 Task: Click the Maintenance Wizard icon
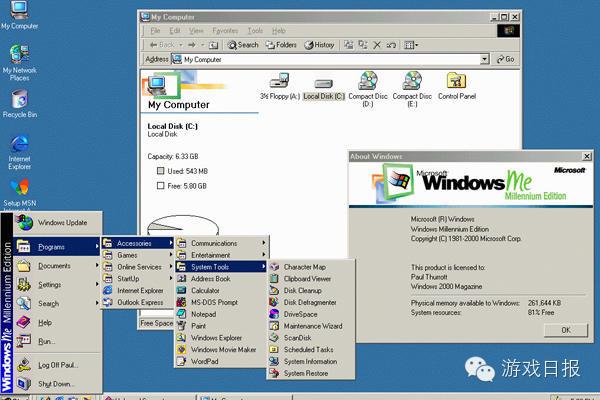tap(274, 326)
